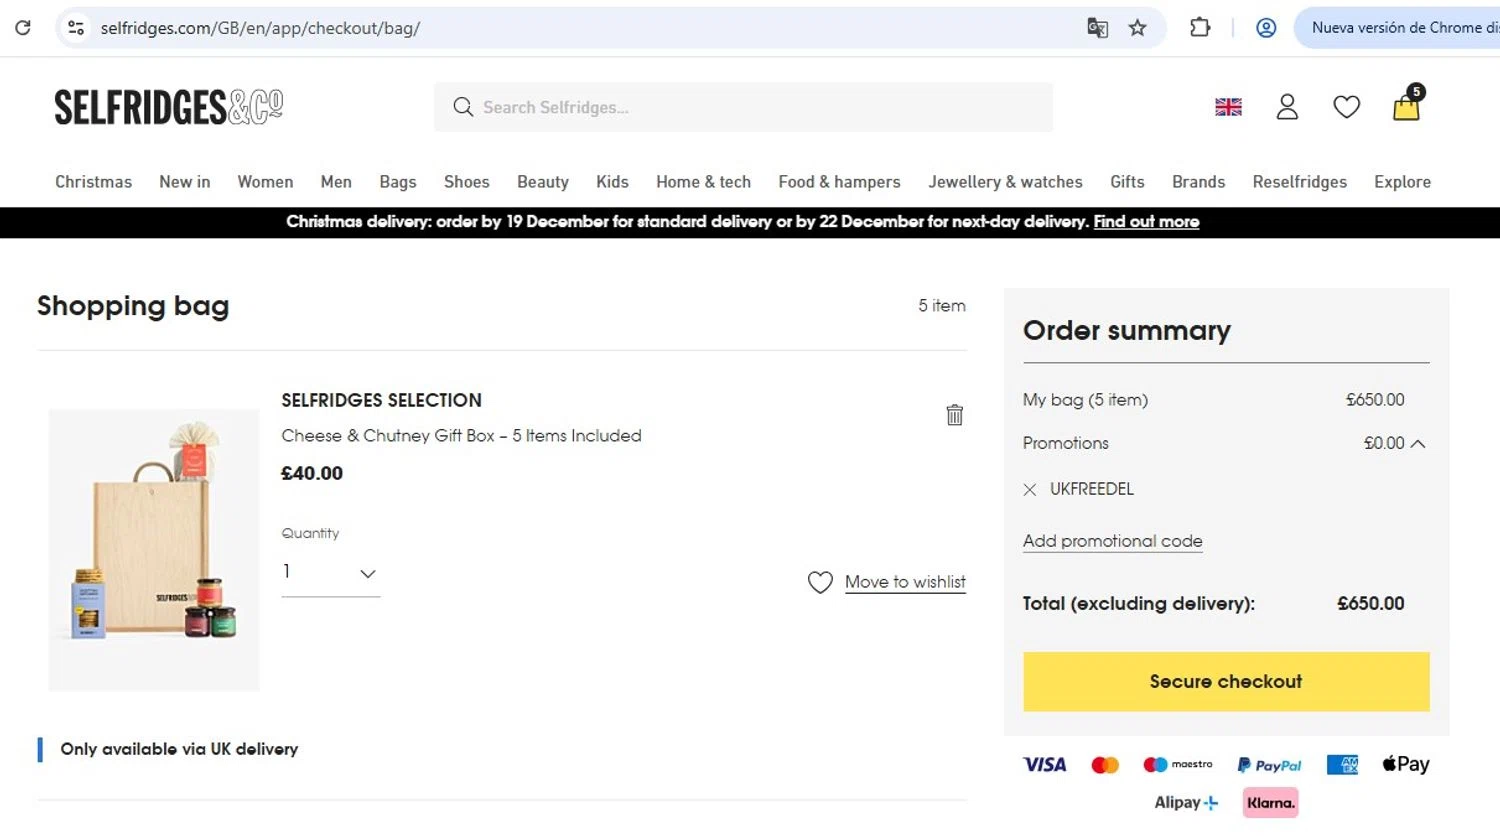Screen dimensions: 1500x836
Task: Open the Beauty menu
Action: coord(543,182)
